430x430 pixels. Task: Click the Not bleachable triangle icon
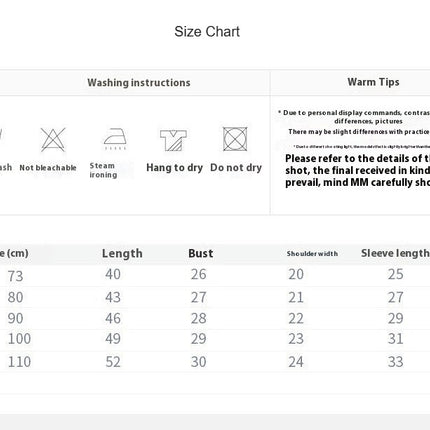[53, 139]
